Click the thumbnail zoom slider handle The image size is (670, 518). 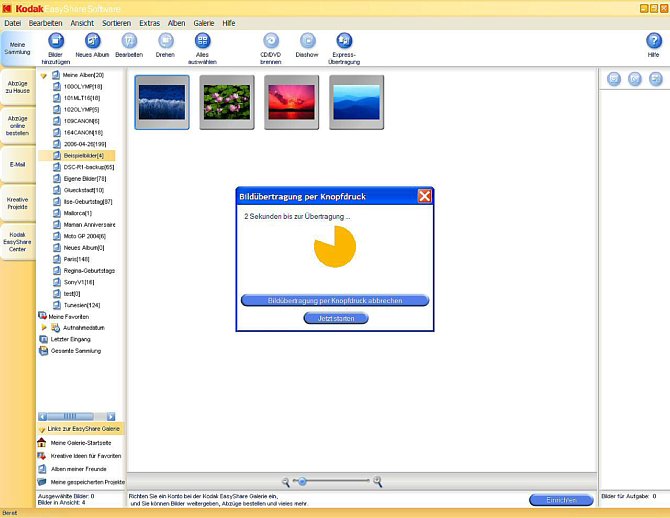302,481
